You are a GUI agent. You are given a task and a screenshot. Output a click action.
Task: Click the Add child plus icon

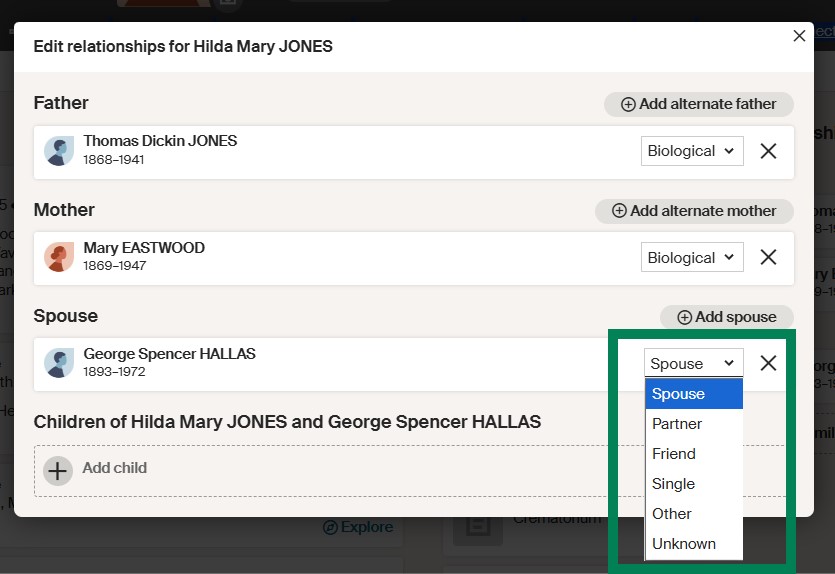[58, 469]
